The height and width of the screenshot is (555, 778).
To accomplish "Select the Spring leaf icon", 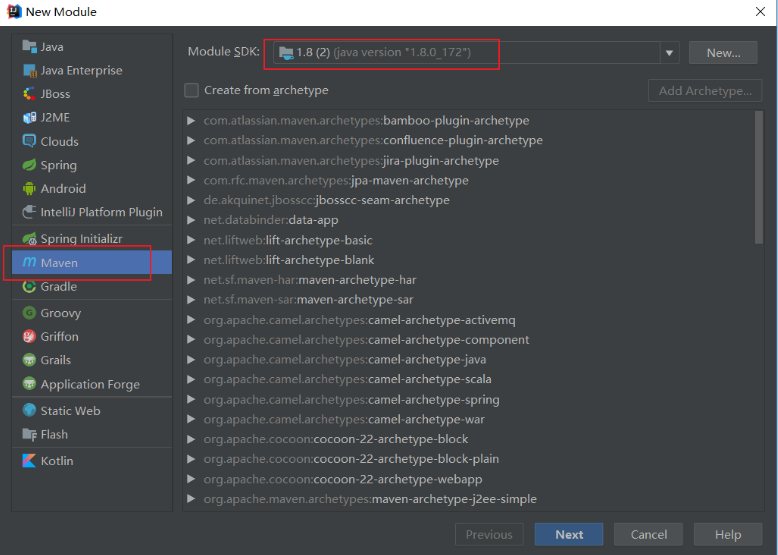I will click(29, 165).
